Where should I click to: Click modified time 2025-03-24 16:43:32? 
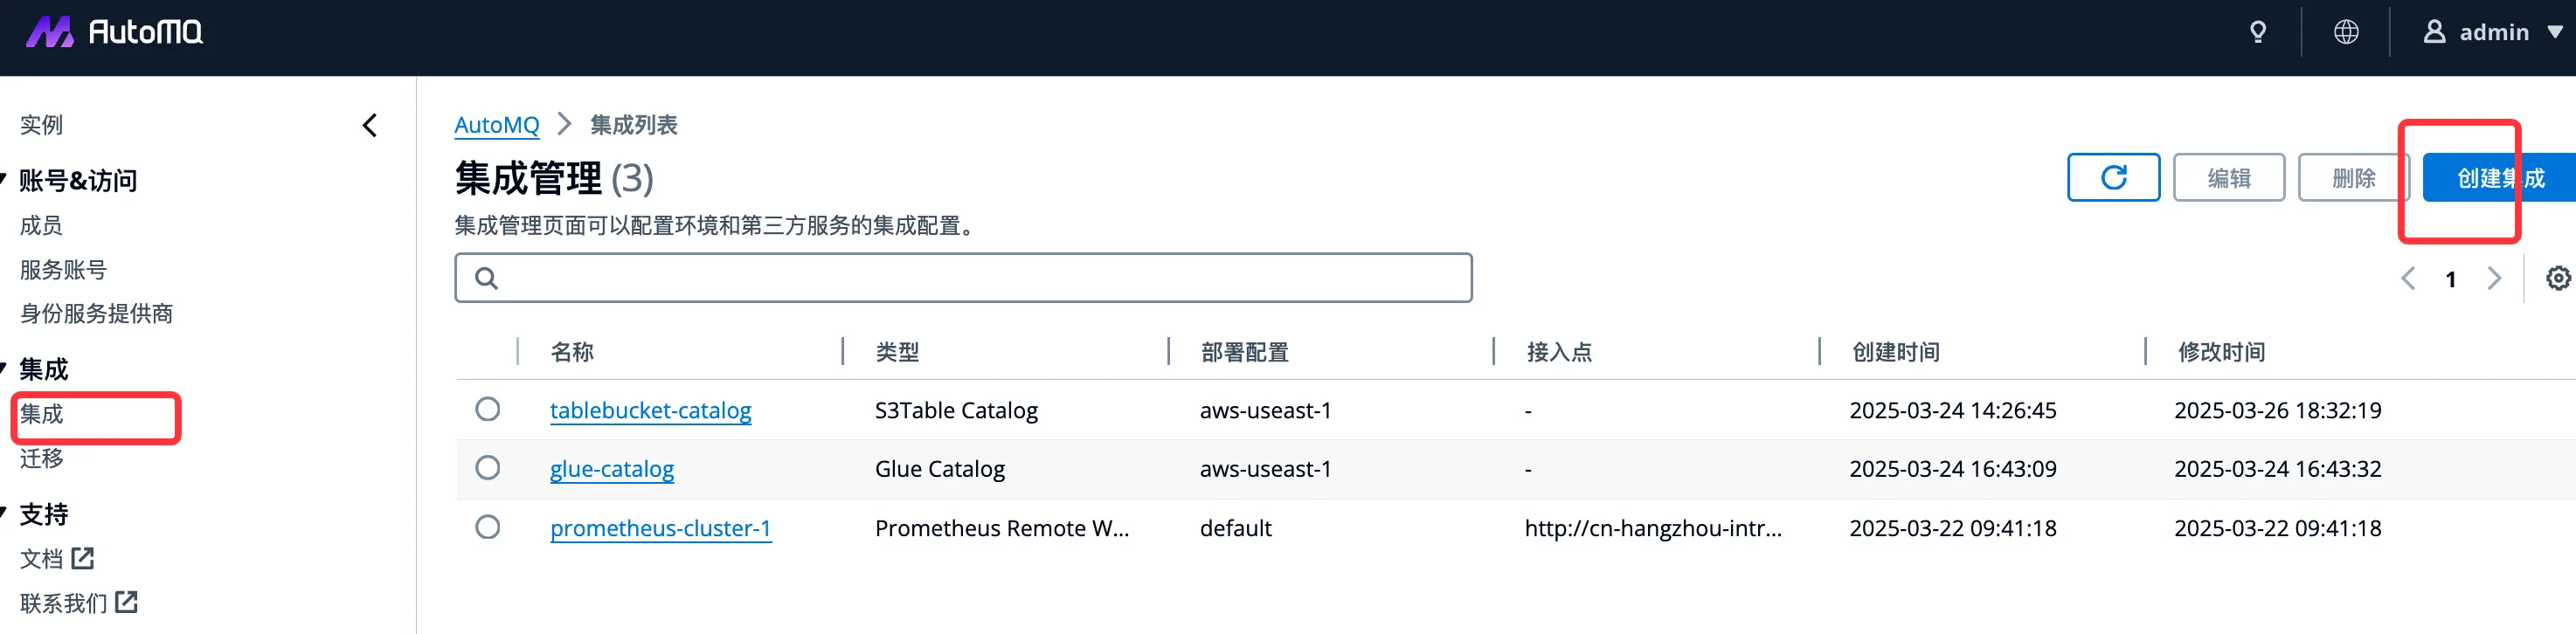pos(2277,469)
